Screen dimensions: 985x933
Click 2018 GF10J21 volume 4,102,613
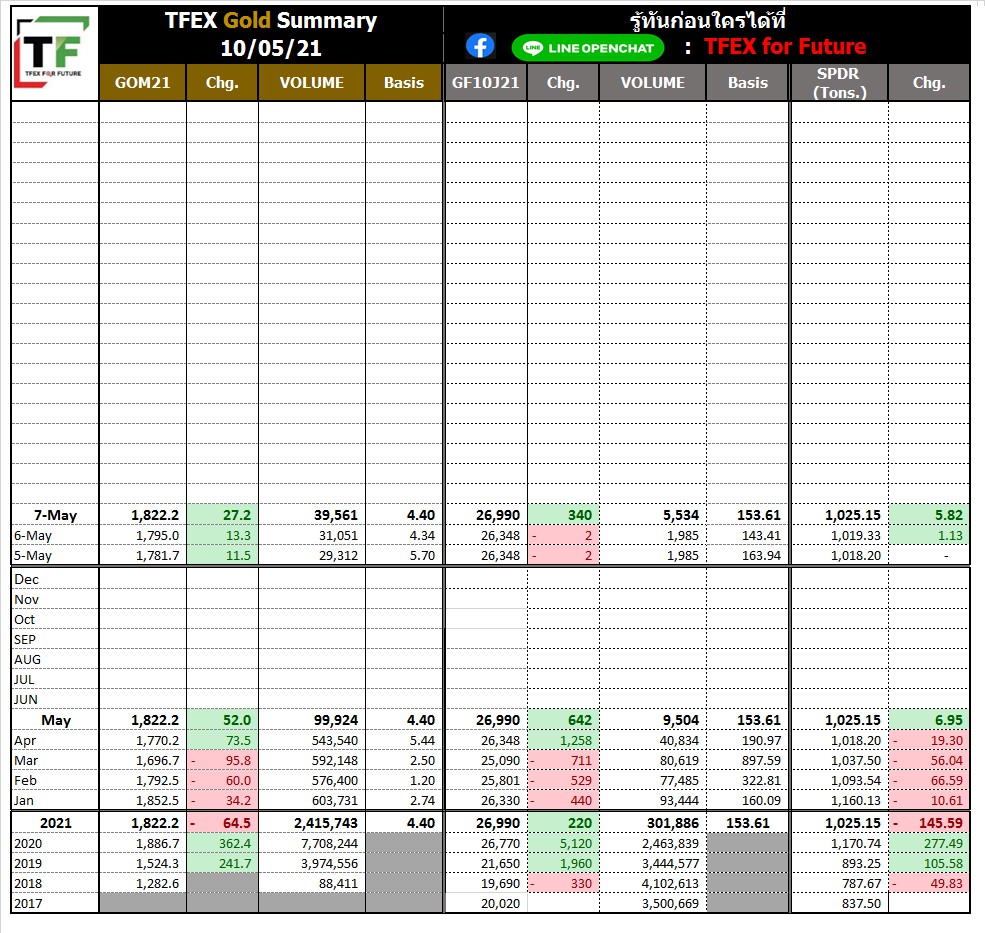[x=670, y=884]
